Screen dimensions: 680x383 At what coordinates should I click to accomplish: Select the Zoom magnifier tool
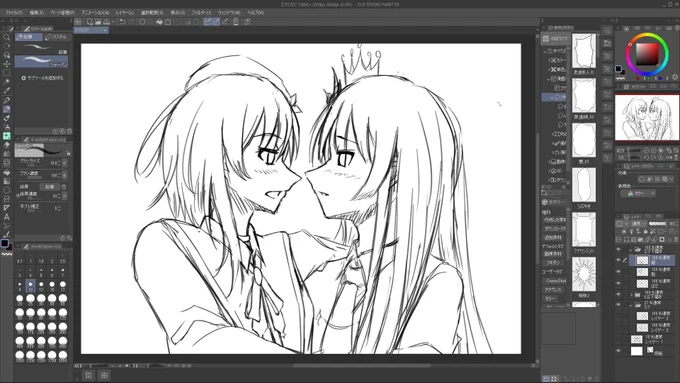click(7, 37)
